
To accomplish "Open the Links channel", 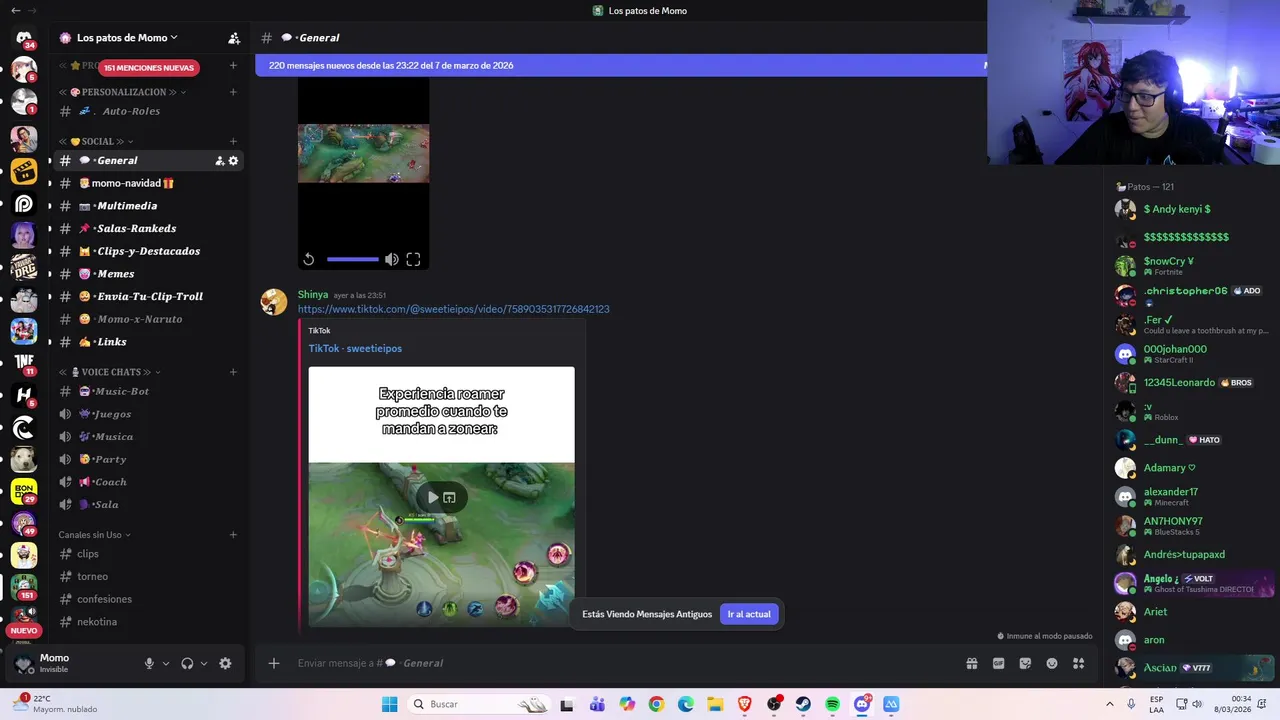I will (x=148, y=342).
